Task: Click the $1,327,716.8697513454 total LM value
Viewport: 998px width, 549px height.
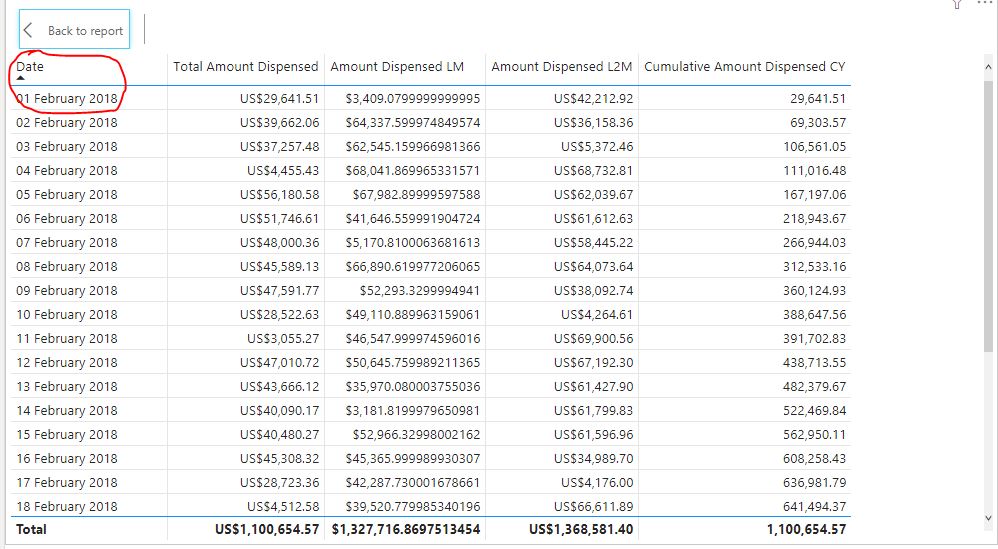Action: coord(406,529)
